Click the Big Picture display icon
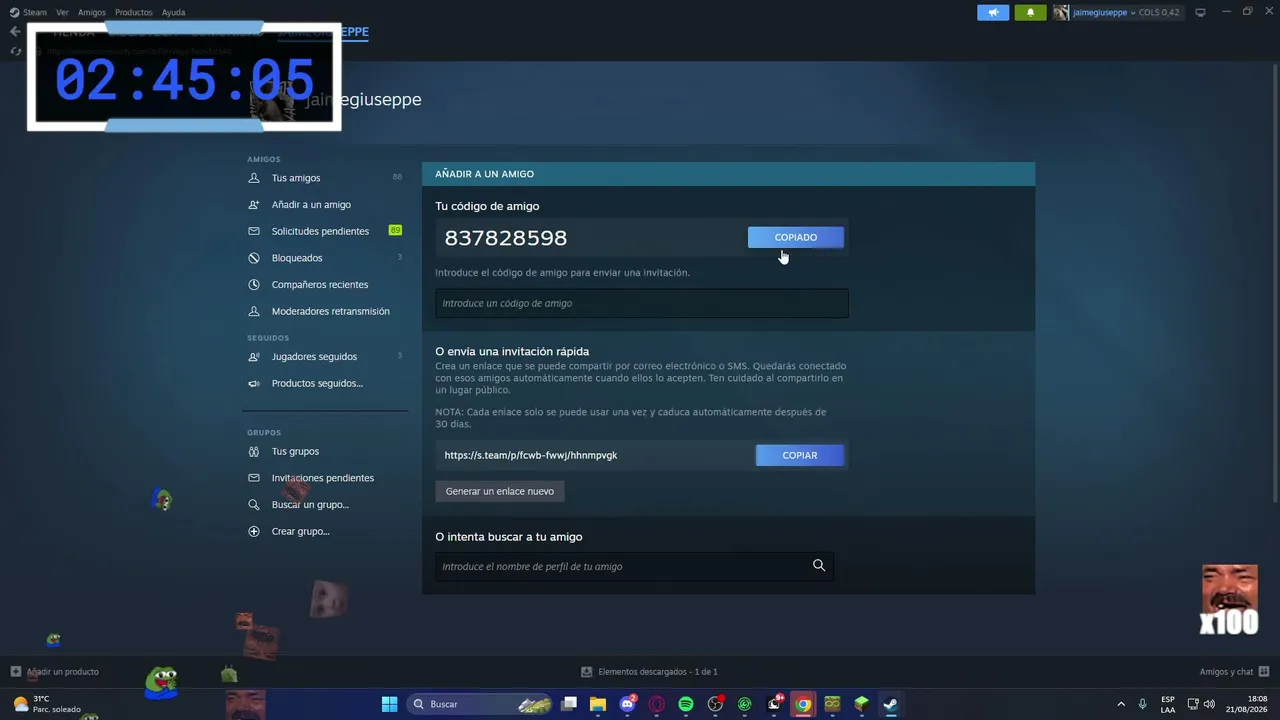Viewport: 1280px width, 720px height. coord(1201,12)
